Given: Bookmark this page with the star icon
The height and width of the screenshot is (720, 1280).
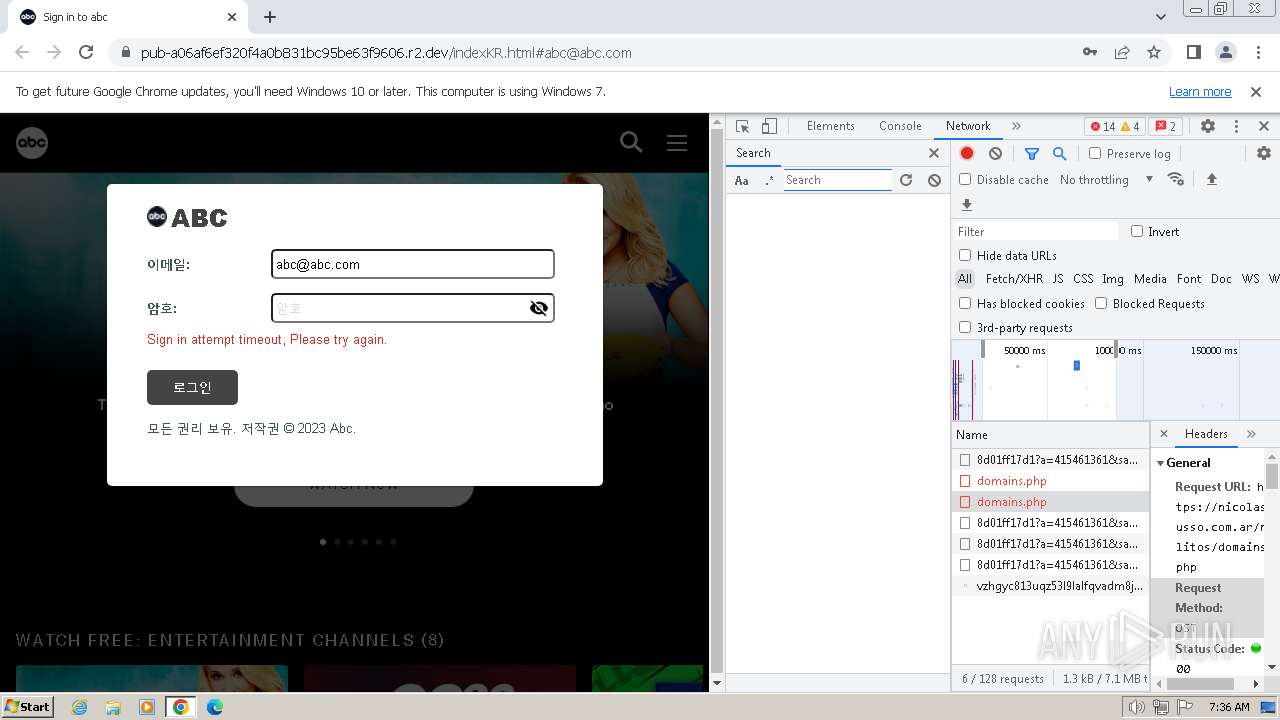Looking at the screenshot, I should (x=1154, y=52).
